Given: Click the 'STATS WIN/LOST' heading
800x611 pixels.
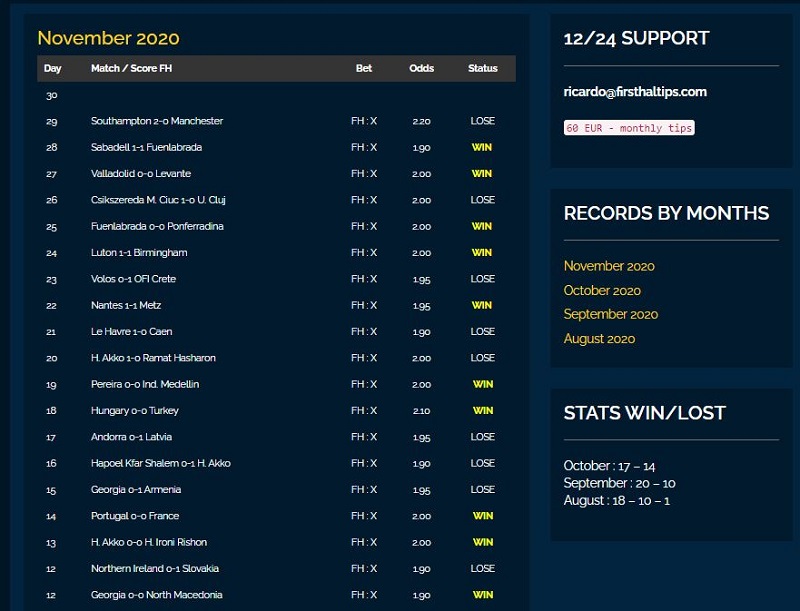Looking at the screenshot, I should tap(645, 413).
